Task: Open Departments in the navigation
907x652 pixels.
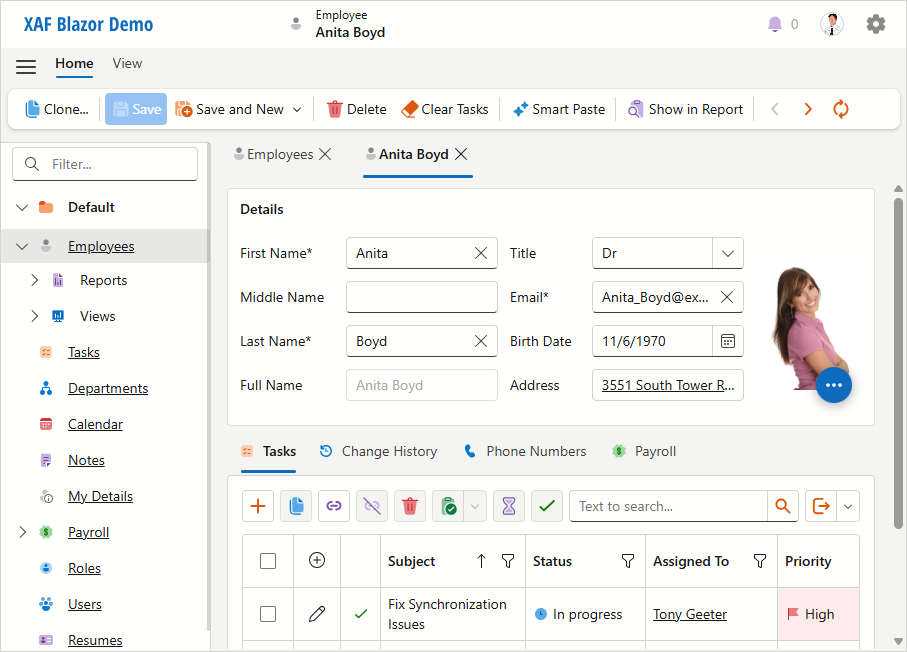Action: click(108, 388)
